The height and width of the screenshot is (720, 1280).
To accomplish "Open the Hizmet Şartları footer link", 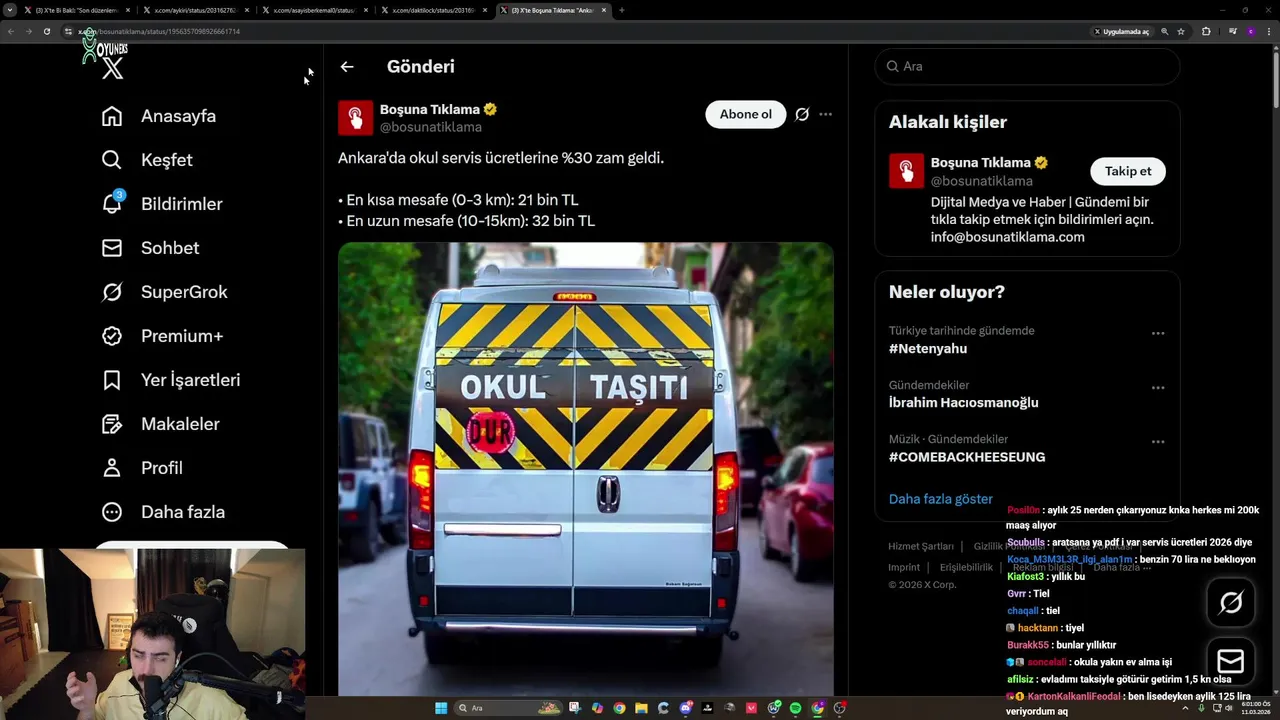I will [921, 547].
